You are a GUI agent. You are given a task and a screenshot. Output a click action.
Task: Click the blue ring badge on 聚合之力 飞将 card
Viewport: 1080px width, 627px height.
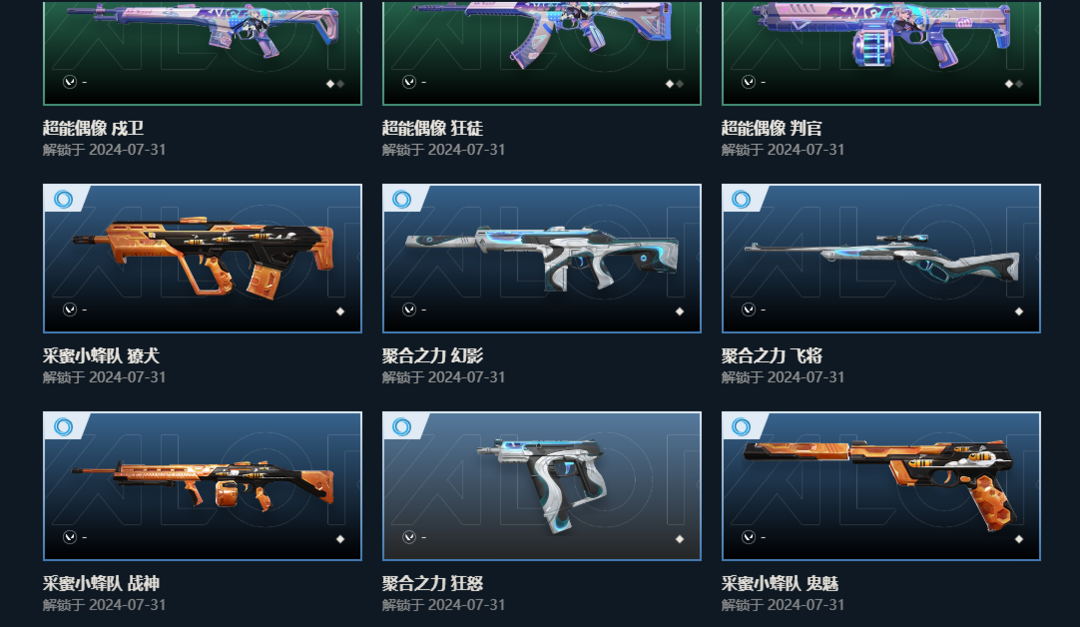(741, 200)
